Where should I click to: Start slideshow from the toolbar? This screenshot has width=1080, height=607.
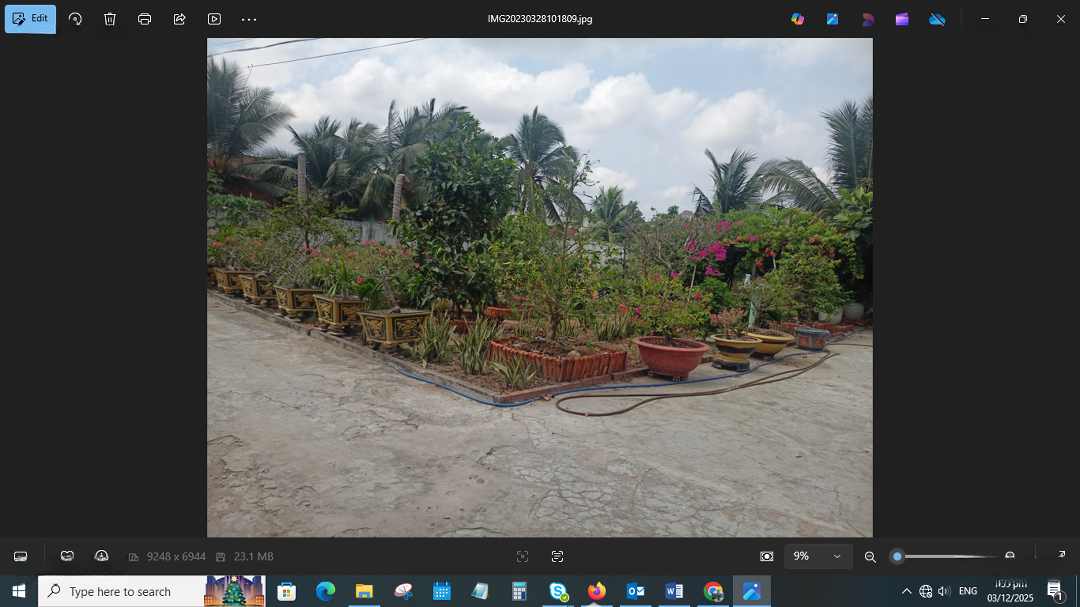point(214,19)
